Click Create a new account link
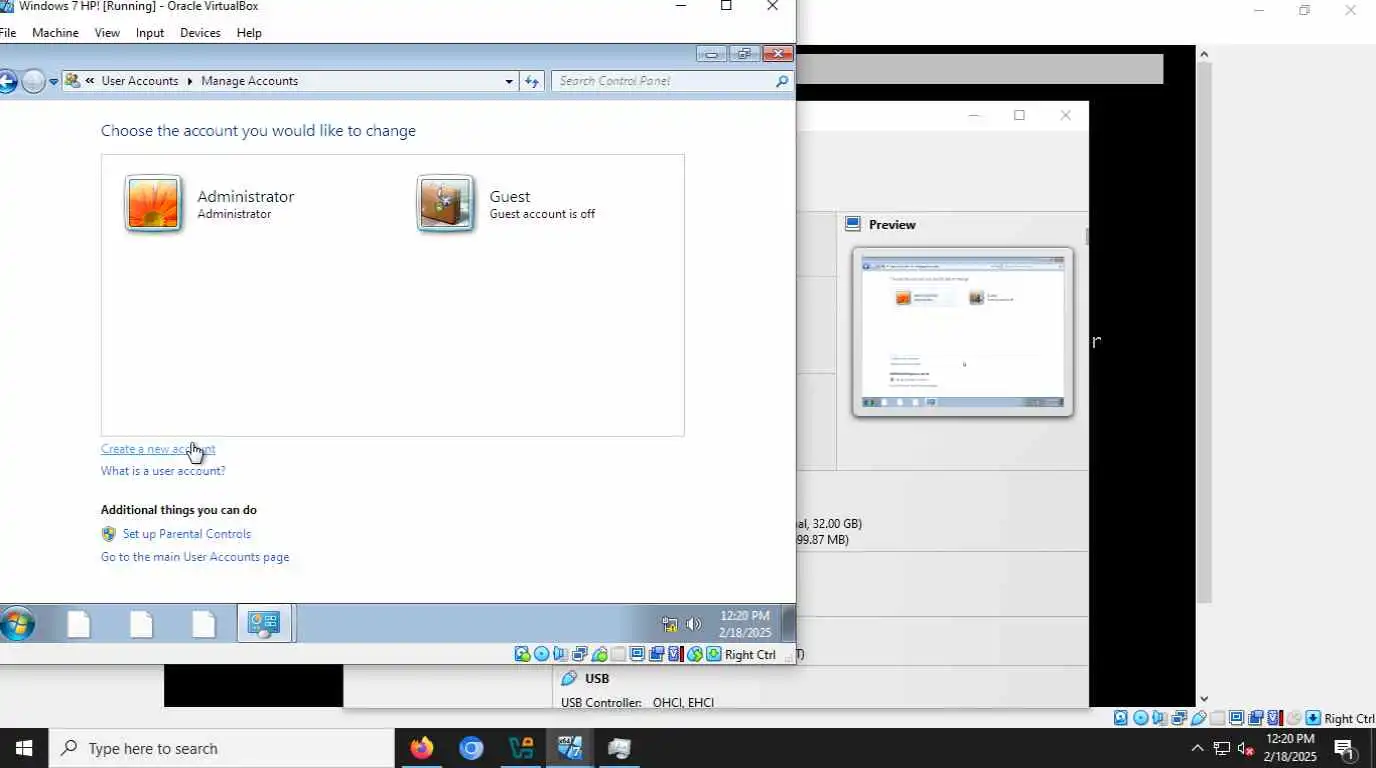The width and height of the screenshot is (1376, 768). point(158,449)
